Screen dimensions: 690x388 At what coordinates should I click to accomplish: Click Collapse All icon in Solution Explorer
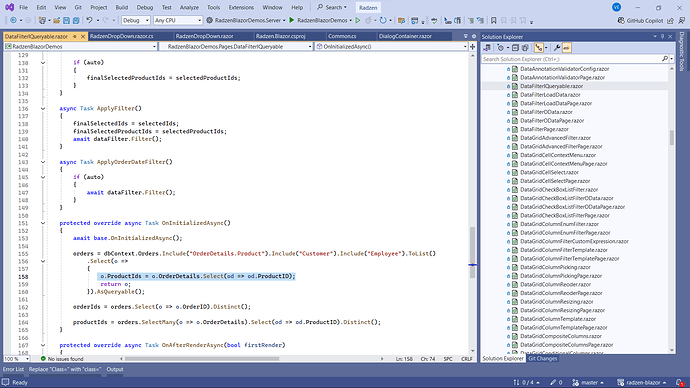click(515, 48)
